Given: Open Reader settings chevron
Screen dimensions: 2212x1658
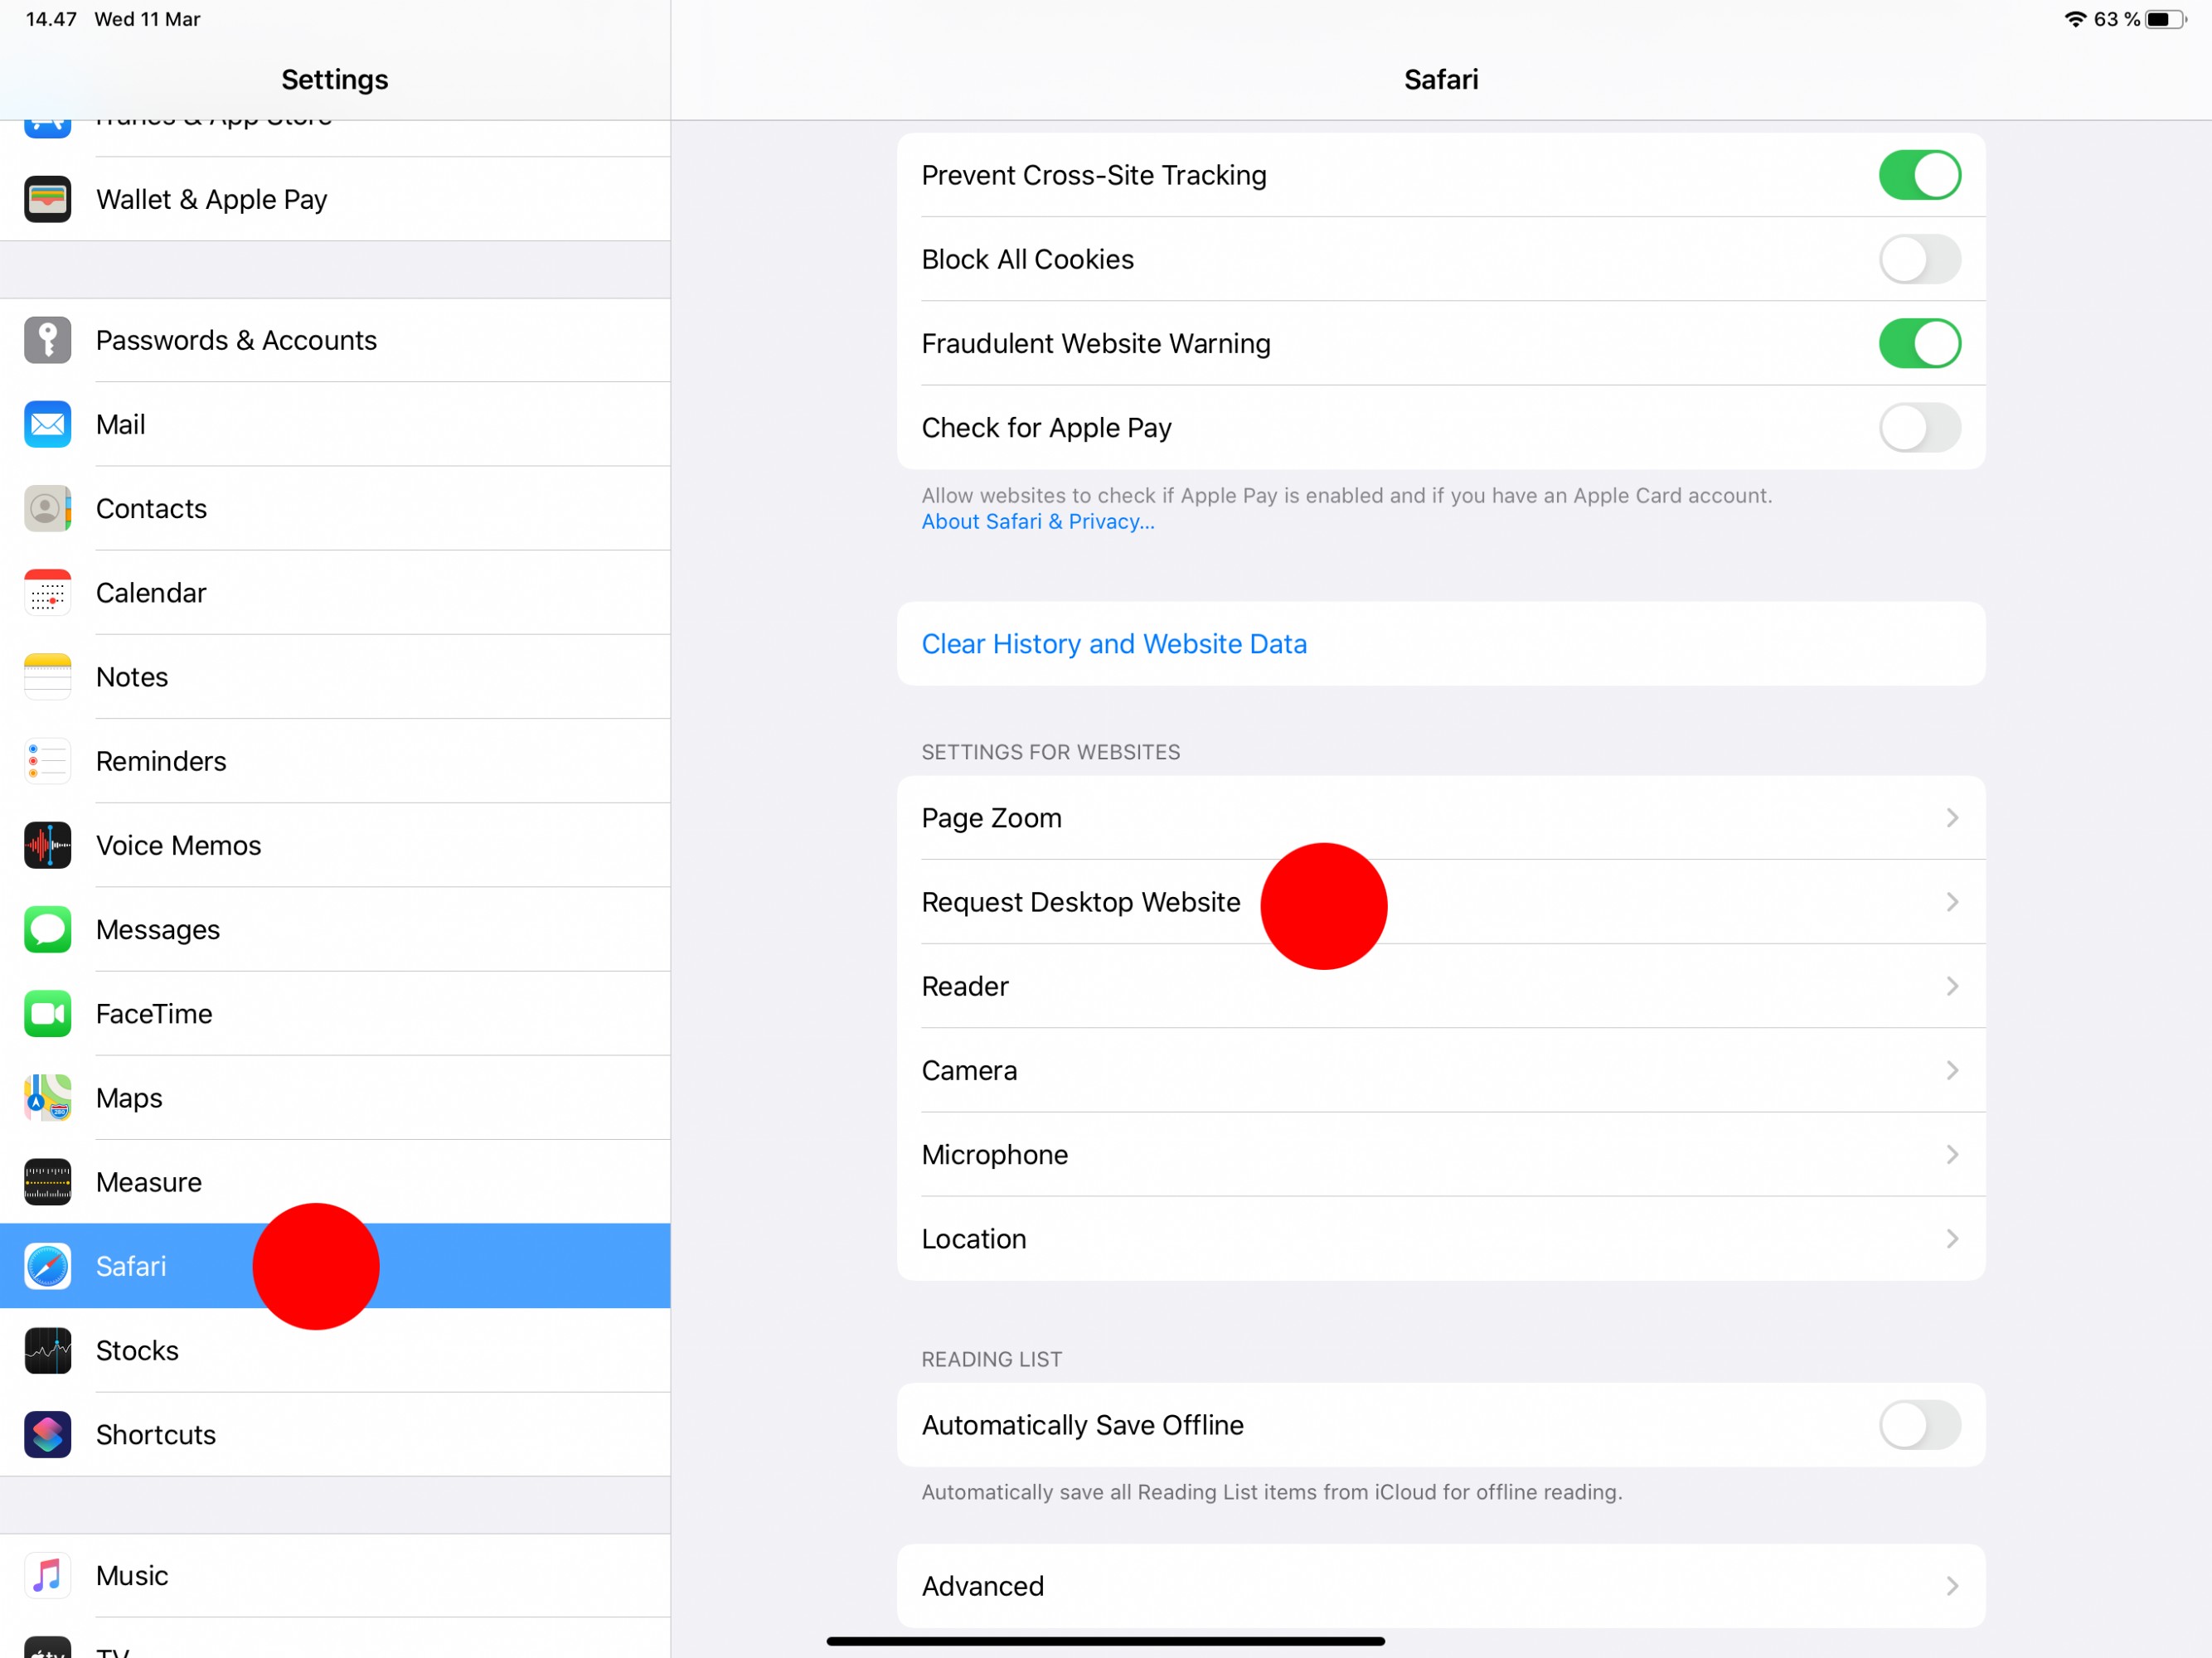Looking at the screenshot, I should [1952, 986].
